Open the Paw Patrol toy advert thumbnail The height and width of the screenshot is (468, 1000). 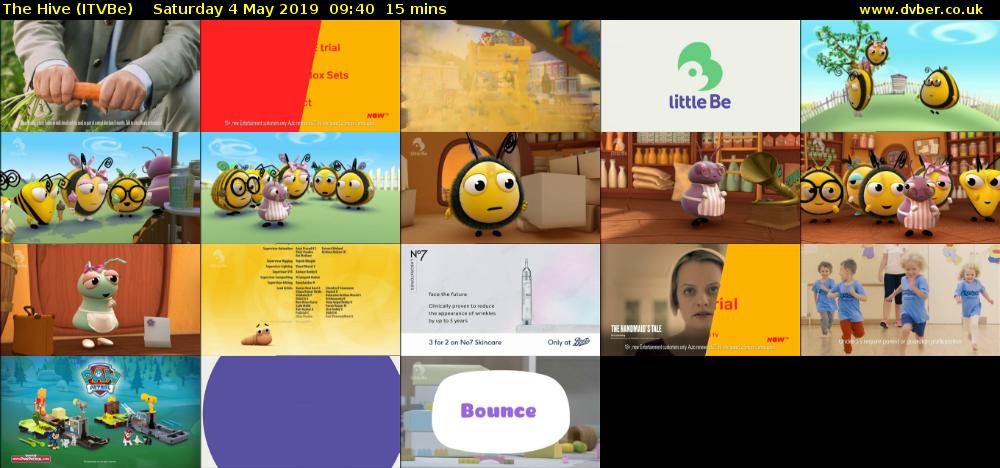100,413
